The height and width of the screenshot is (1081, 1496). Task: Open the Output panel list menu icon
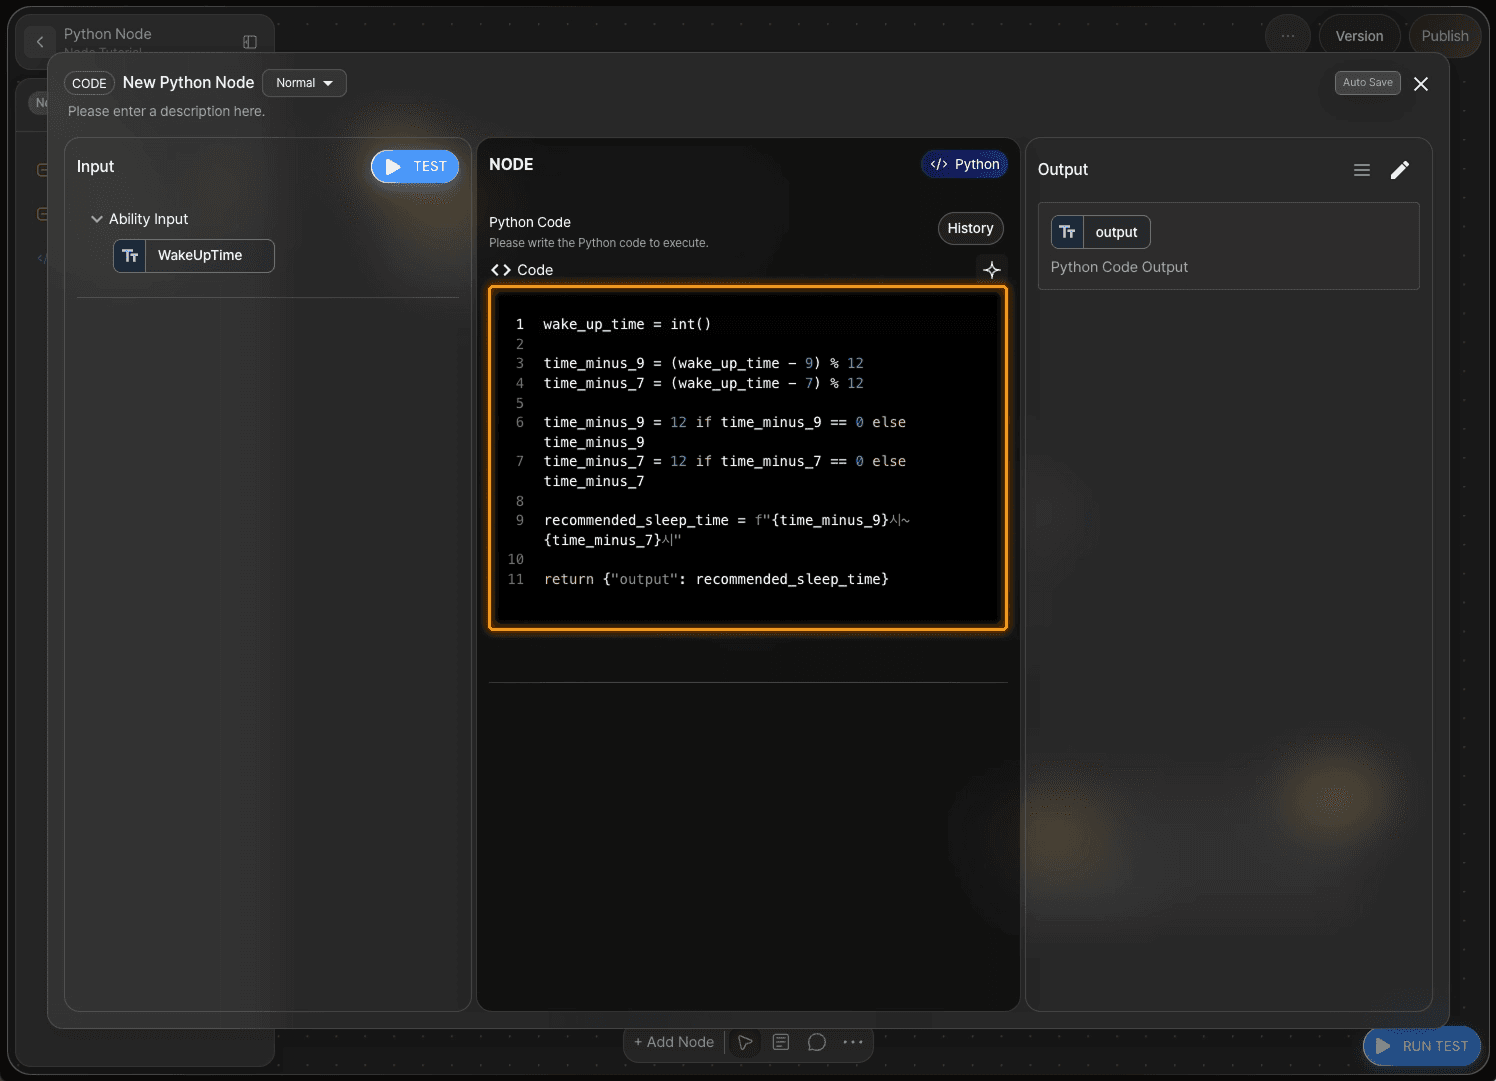point(1362,170)
